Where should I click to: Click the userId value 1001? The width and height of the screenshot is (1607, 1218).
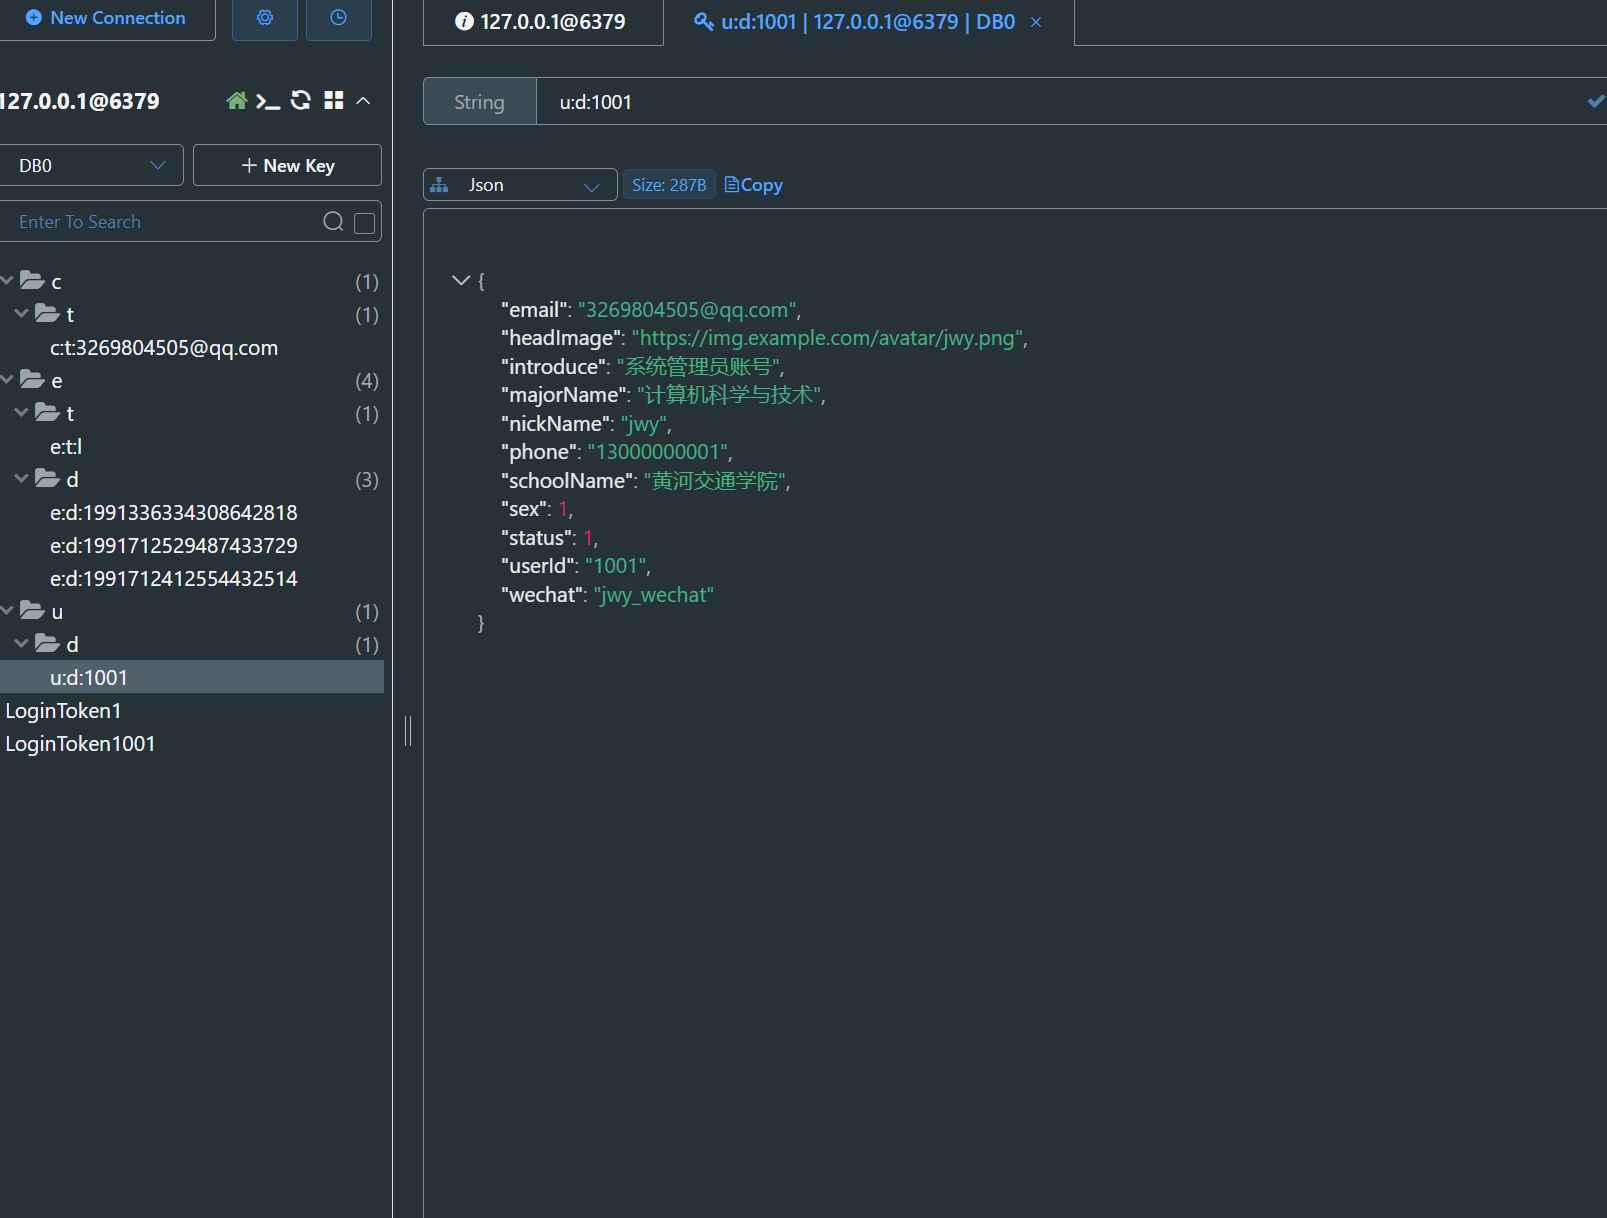click(616, 566)
